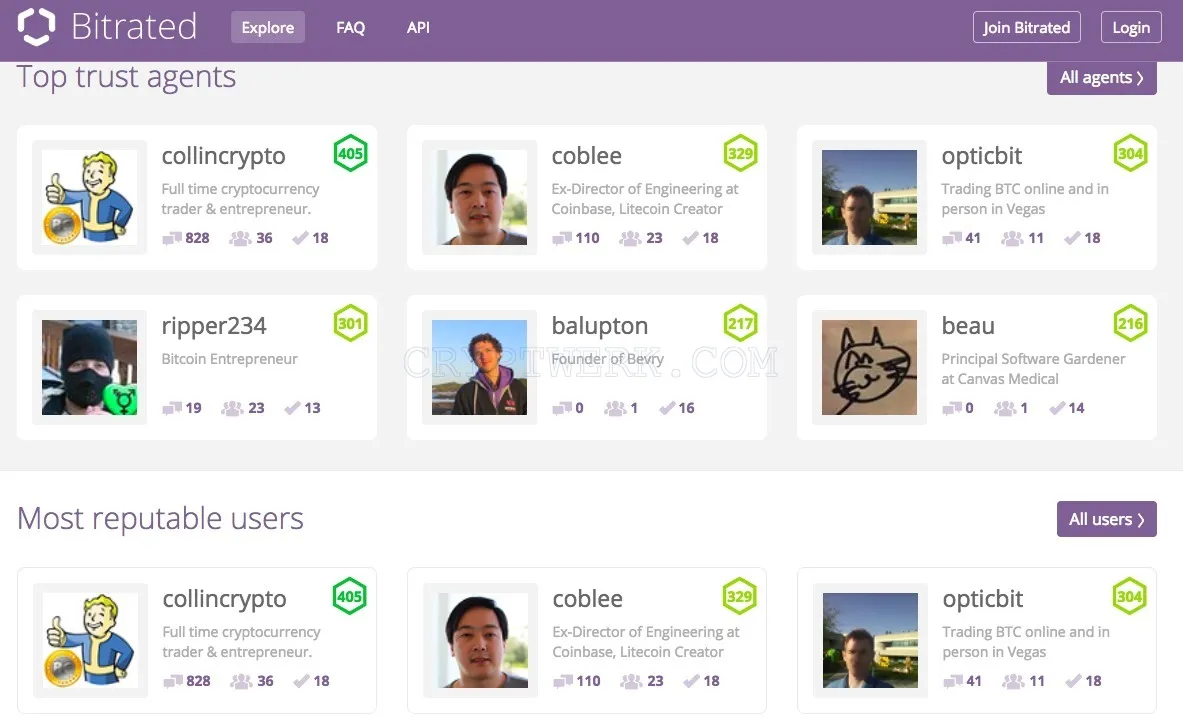Click beau's checkmark icon beside 14
The height and width of the screenshot is (725, 1183).
(1057, 408)
